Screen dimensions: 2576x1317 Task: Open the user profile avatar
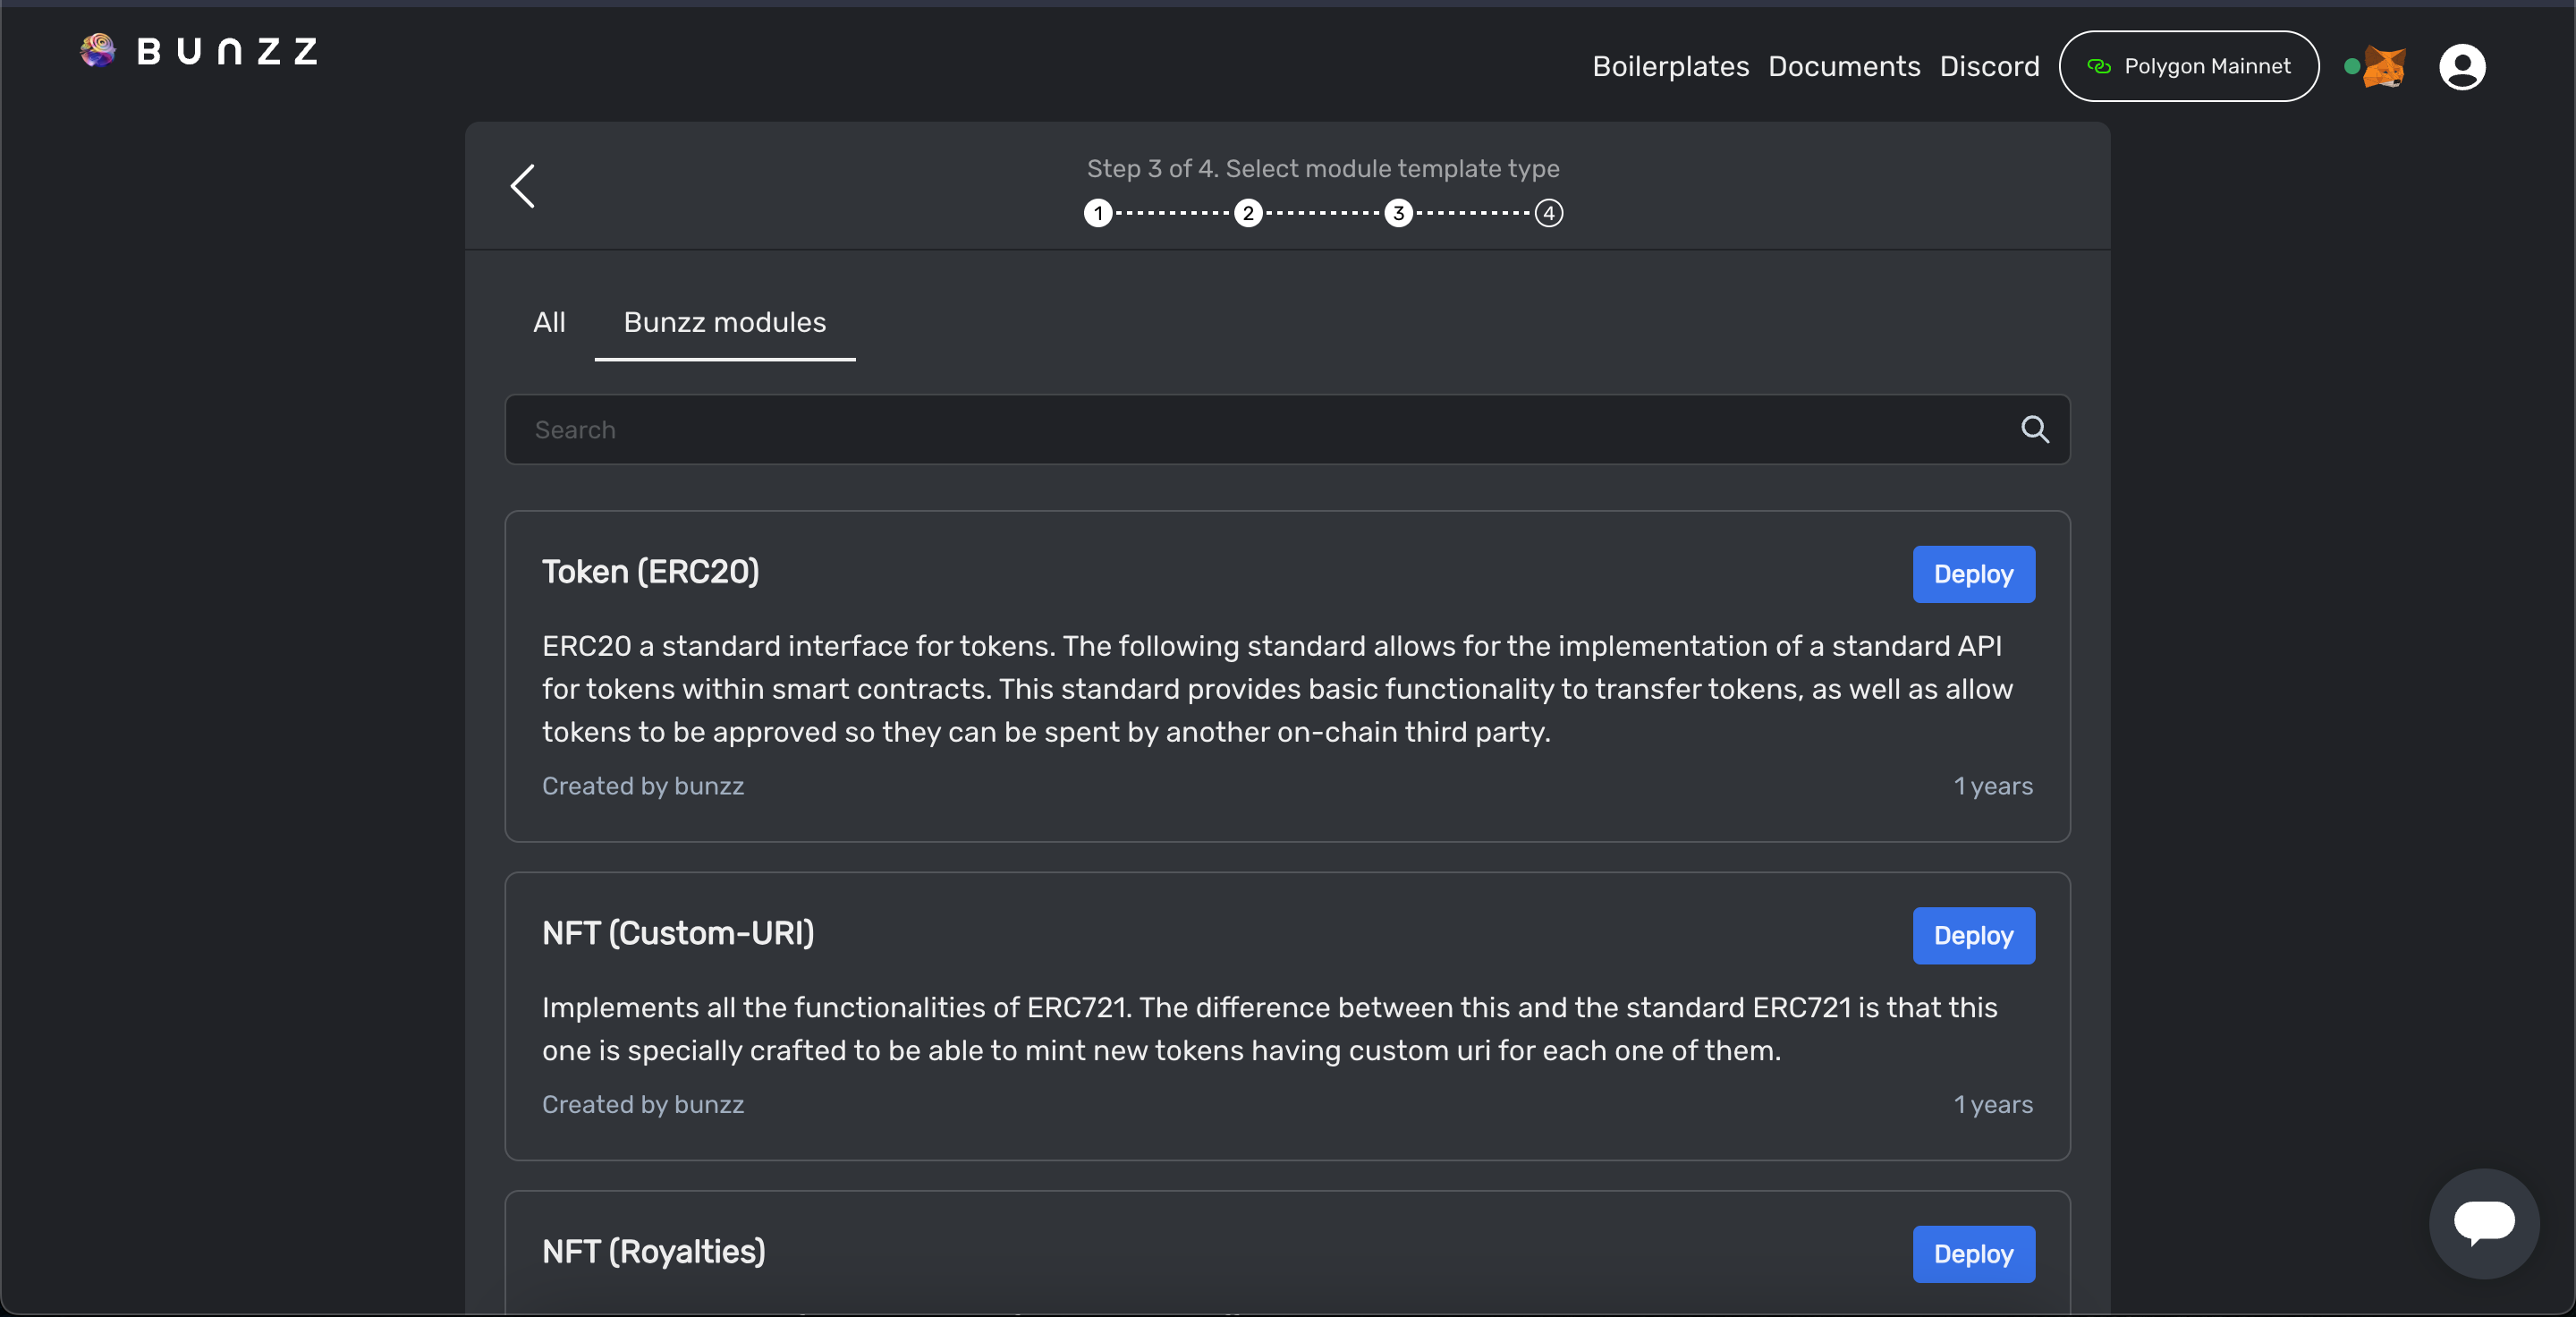tap(2461, 67)
